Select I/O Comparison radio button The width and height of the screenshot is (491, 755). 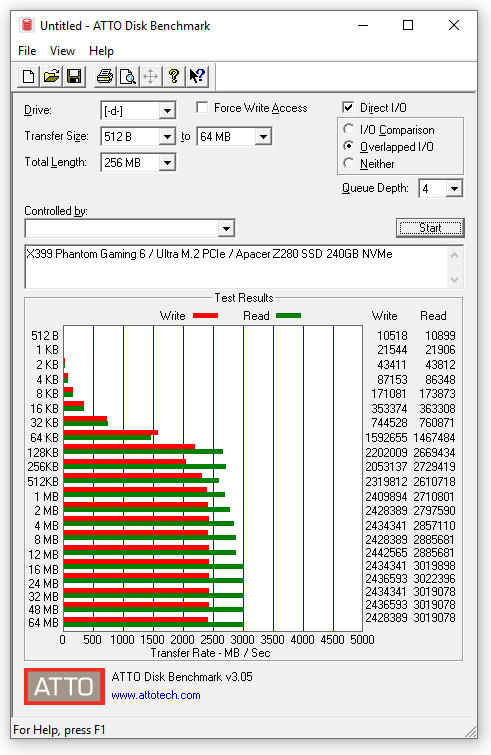(349, 129)
